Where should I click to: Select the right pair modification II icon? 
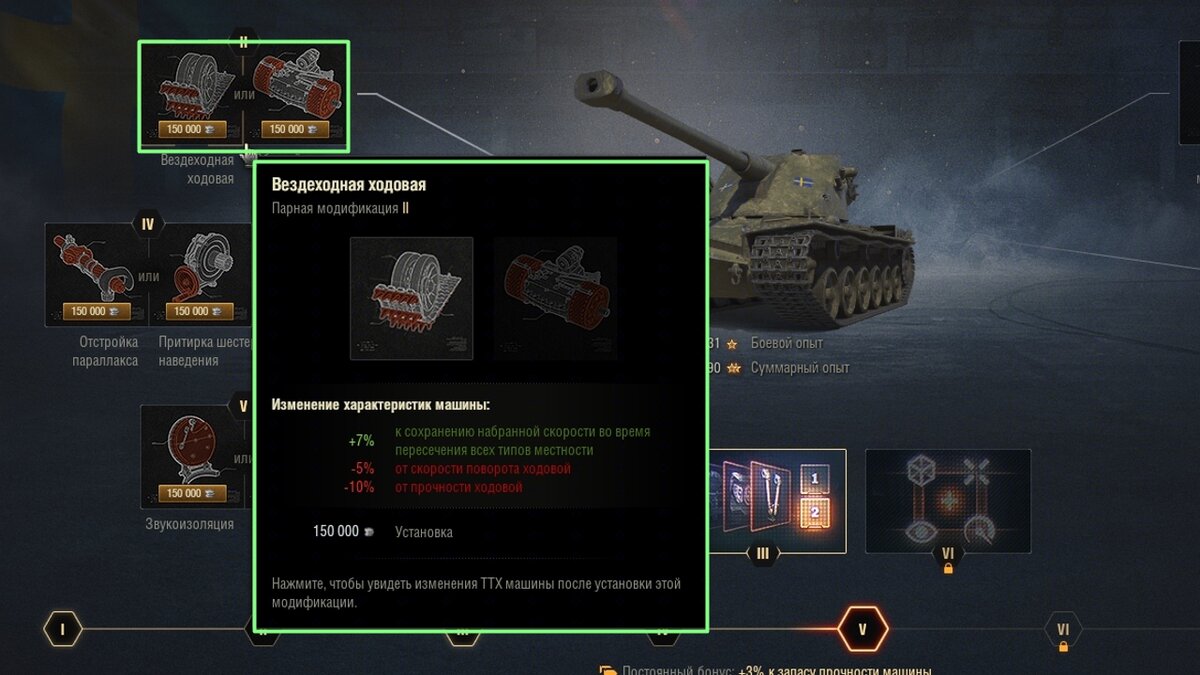[296, 87]
